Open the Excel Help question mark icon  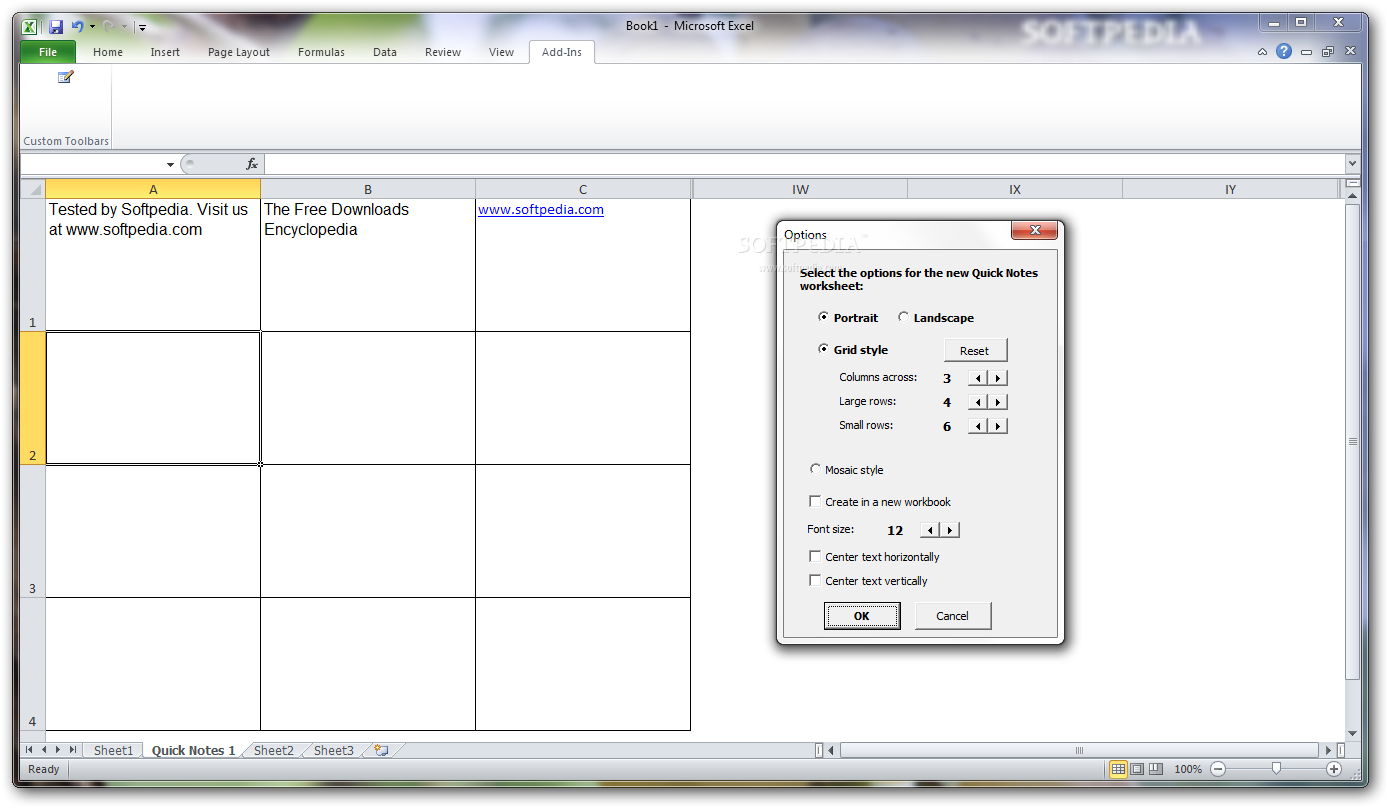1284,52
